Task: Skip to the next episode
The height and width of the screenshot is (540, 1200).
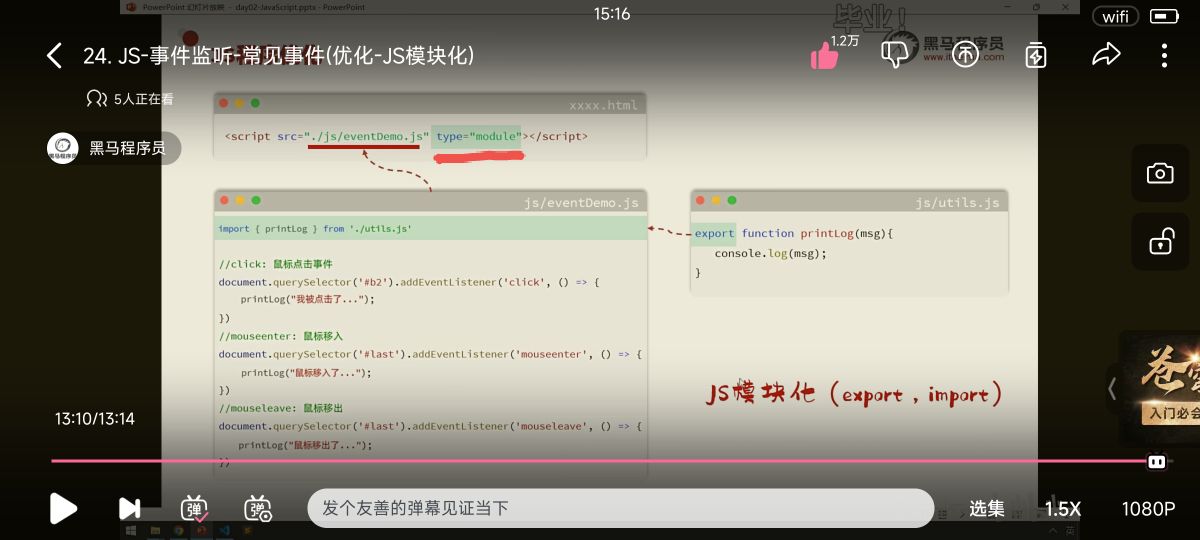Action: [x=130, y=508]
